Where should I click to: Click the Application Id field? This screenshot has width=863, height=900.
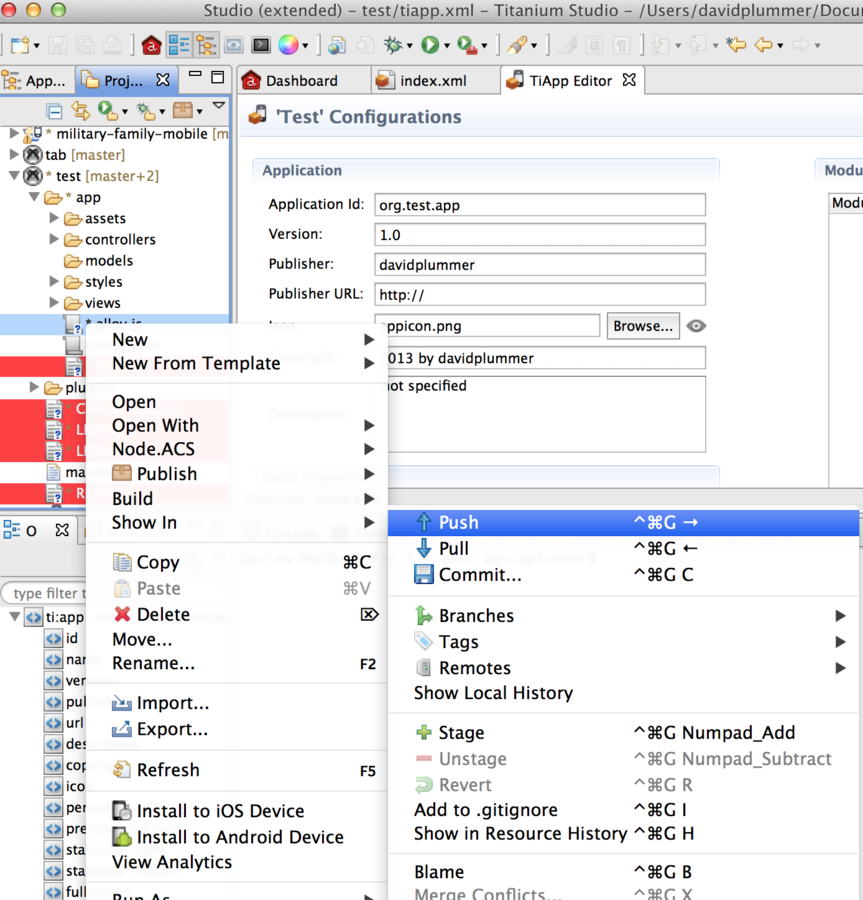(x=540, y=205)
